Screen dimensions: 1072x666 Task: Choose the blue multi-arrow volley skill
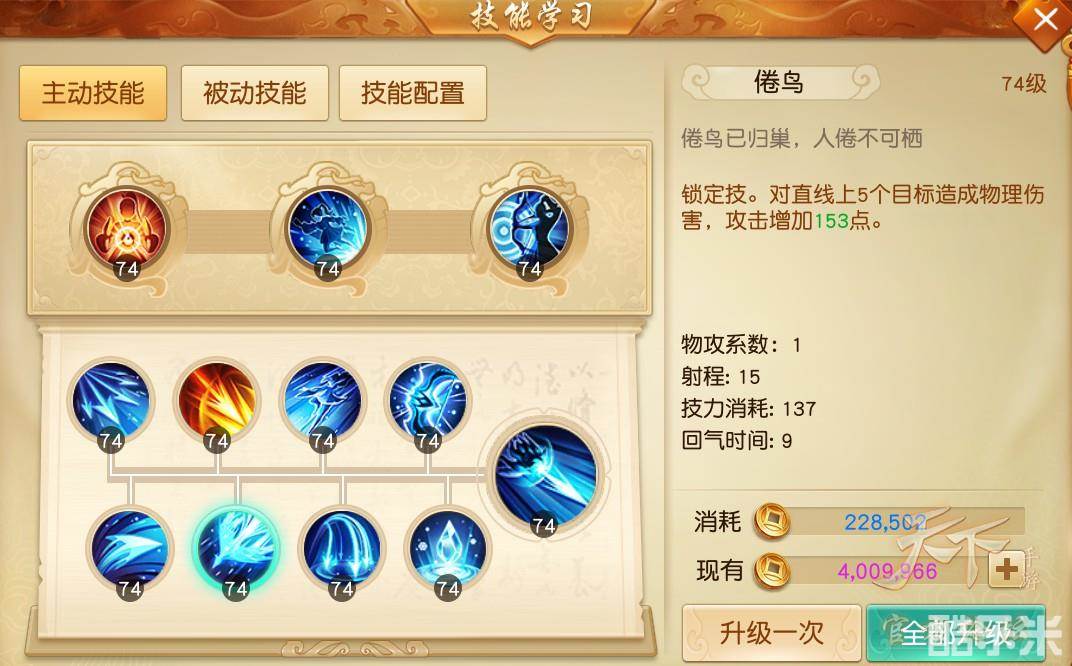coord(111,400)
